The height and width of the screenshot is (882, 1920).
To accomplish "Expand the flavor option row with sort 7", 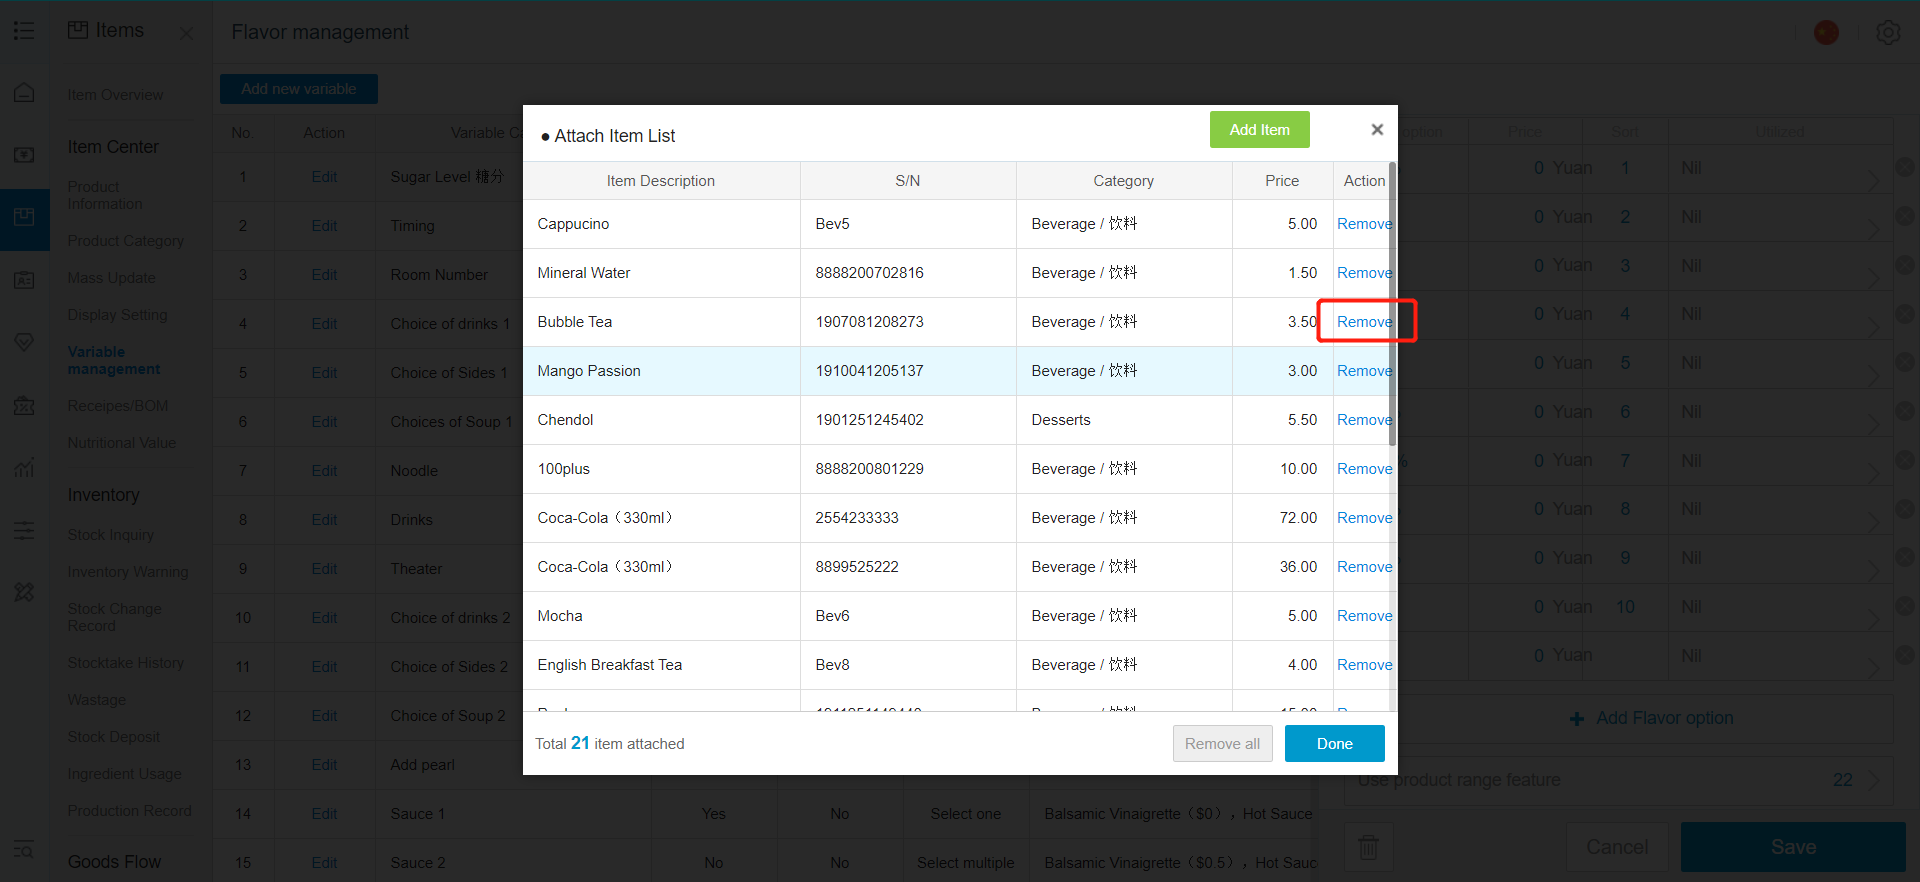I will tap(1873, 473).
